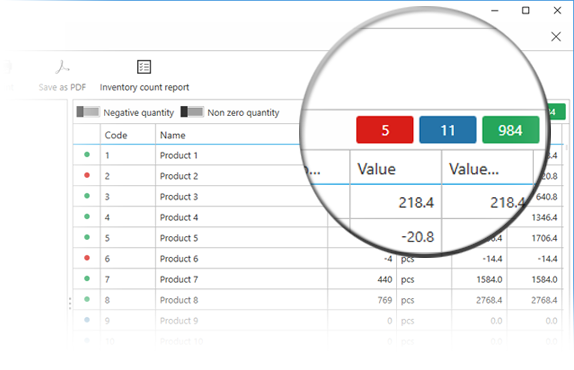This screenshot has height=370, width=574.
Task: Select the Product 9 row name
Action: click(179, 321)
